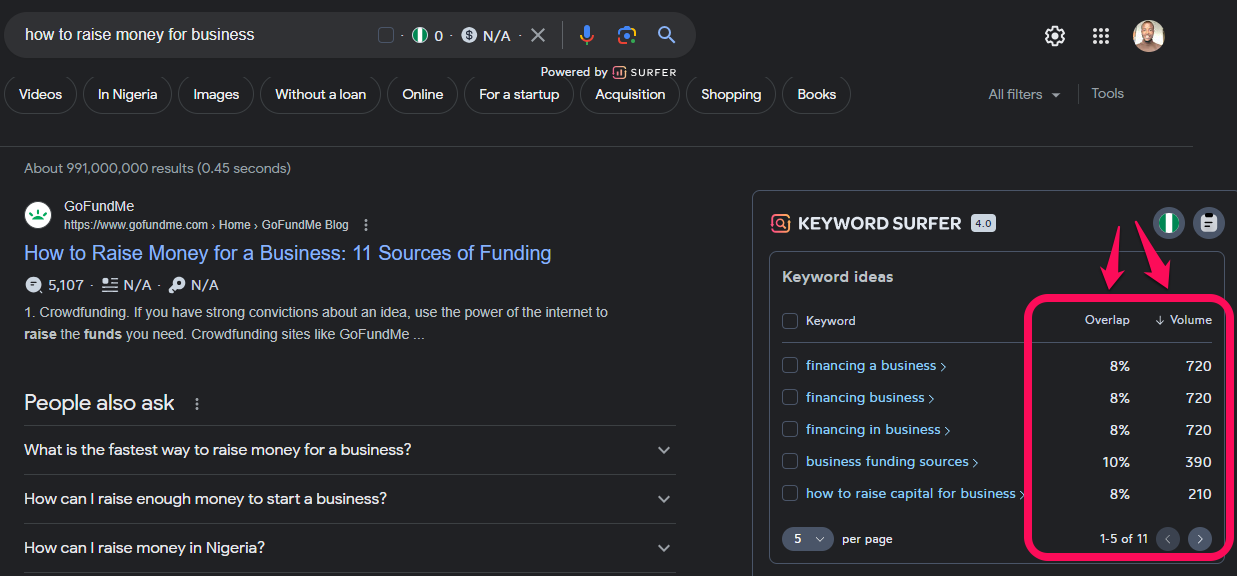
Task: Click the Nigeria flag icon in search bar
Action: [x=420, y=35]
